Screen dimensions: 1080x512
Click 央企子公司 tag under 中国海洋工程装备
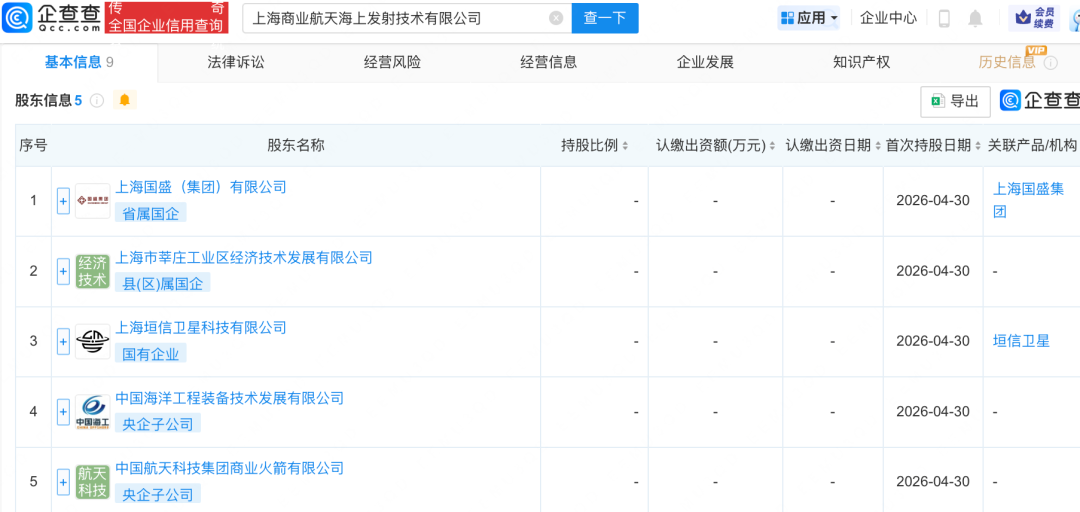158,423
